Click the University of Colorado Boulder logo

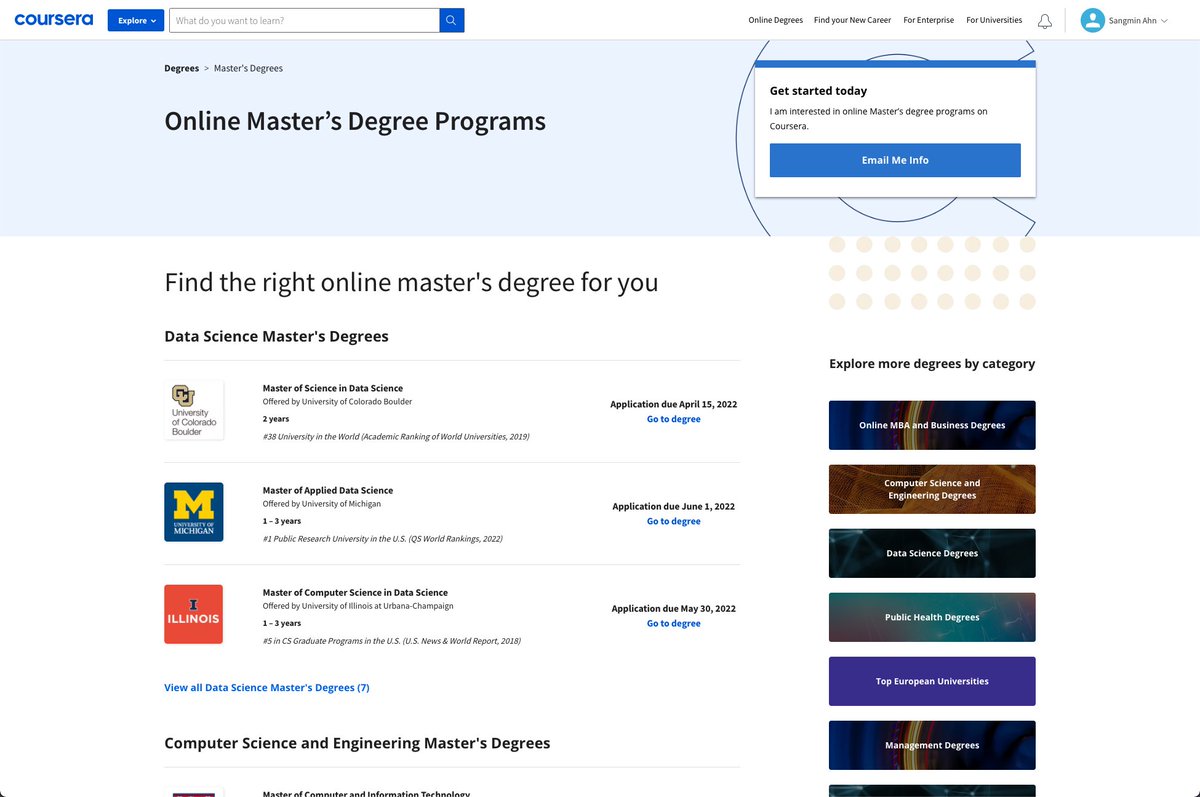pyautogui.click(x=193, y=410)
